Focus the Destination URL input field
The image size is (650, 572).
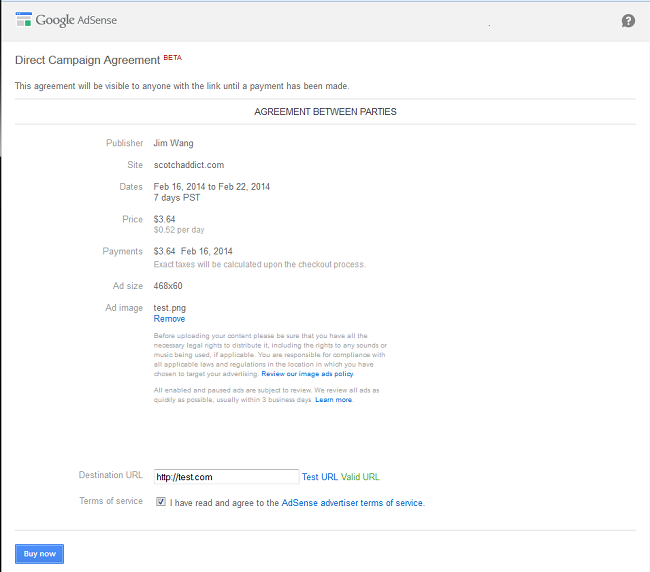[226, 477]
